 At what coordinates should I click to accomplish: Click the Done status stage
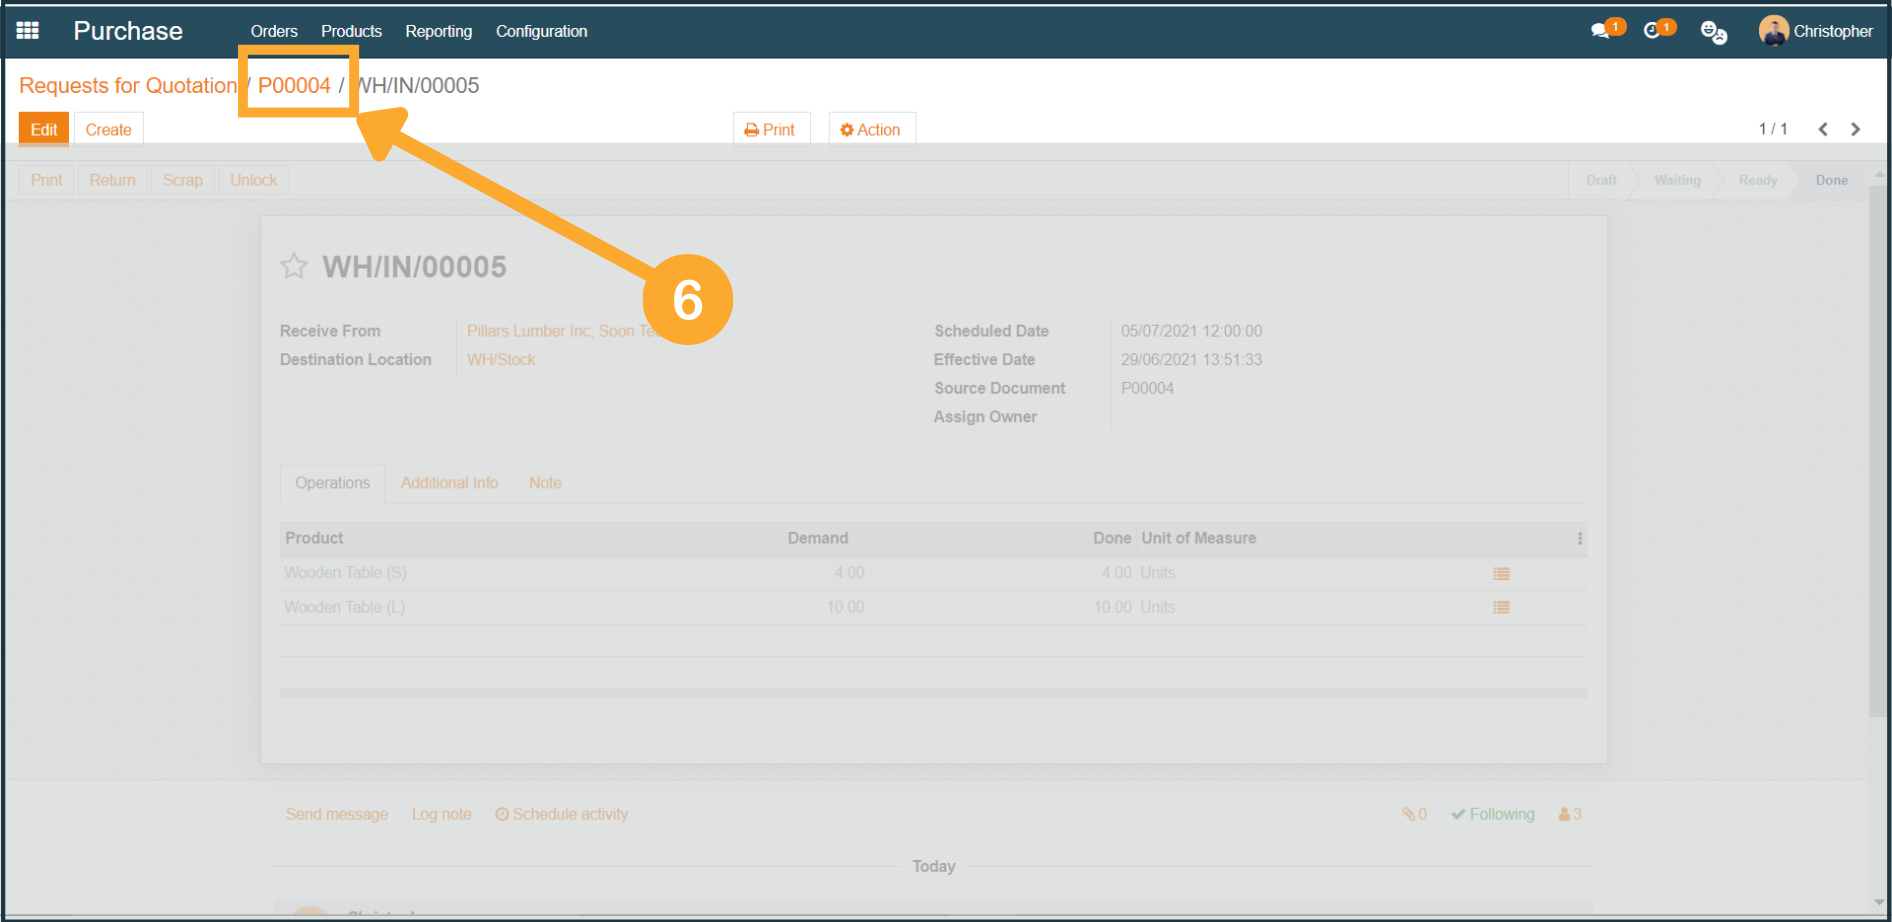click(x=1831, y=180)
